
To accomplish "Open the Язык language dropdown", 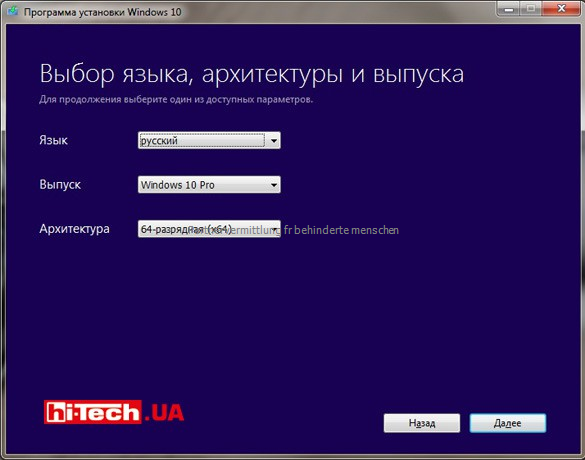I will pyautogui.click(x=209, y=140).
